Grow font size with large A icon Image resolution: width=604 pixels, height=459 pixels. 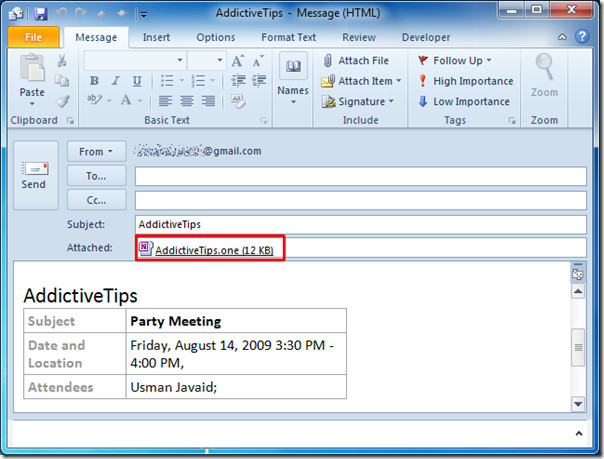point(237,61)
